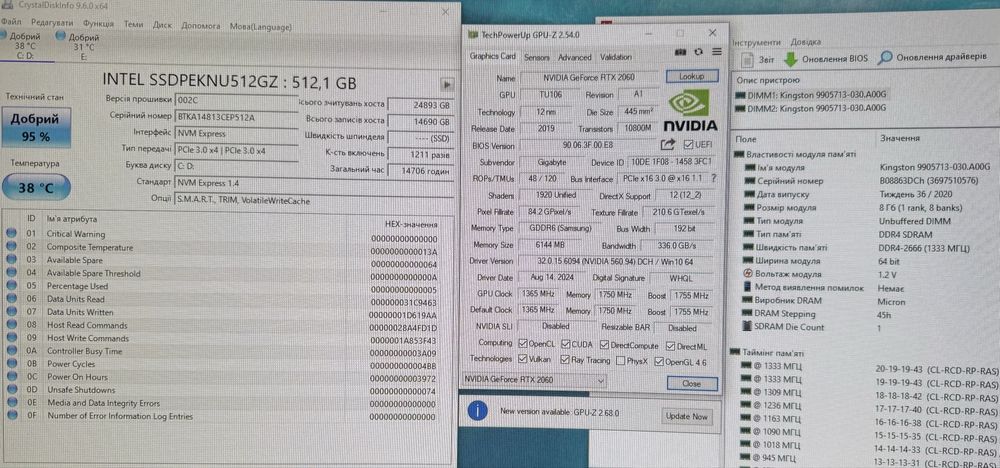1000x468 pixels.
Task: Click the Close button in GPU-Z
Action: (691, 384)
